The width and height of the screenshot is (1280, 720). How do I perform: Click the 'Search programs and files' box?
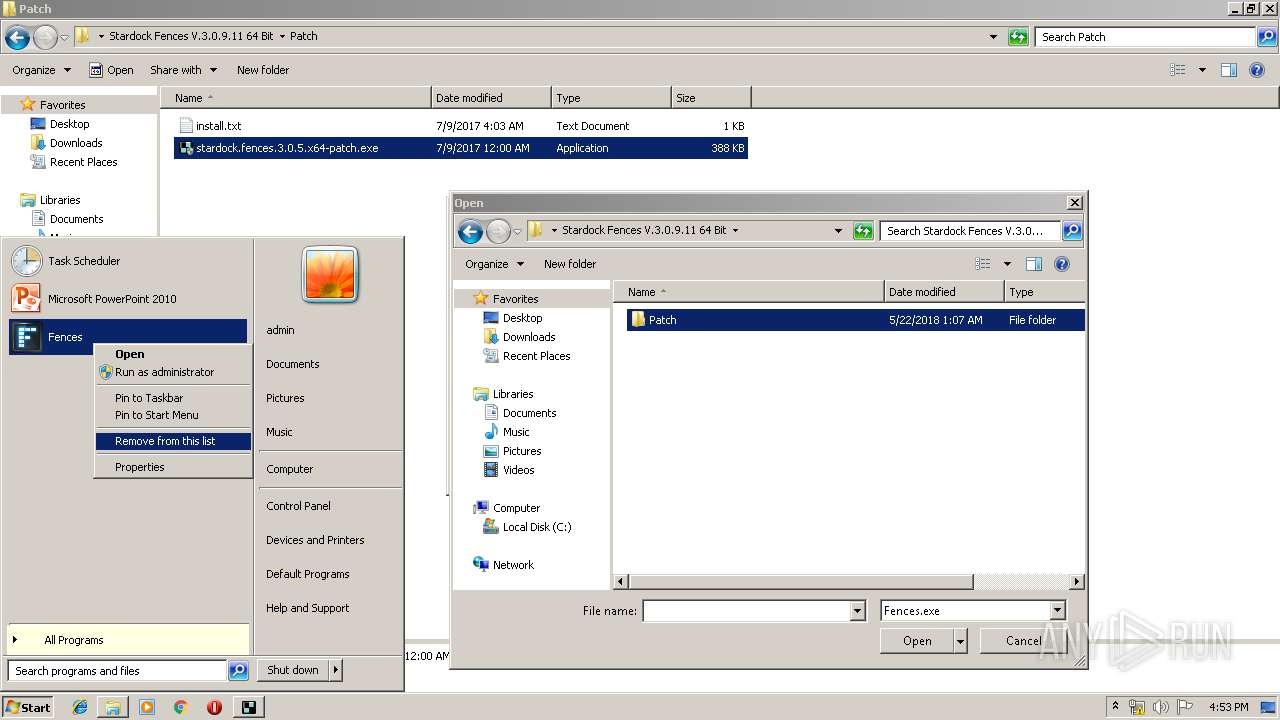[117, 671]
